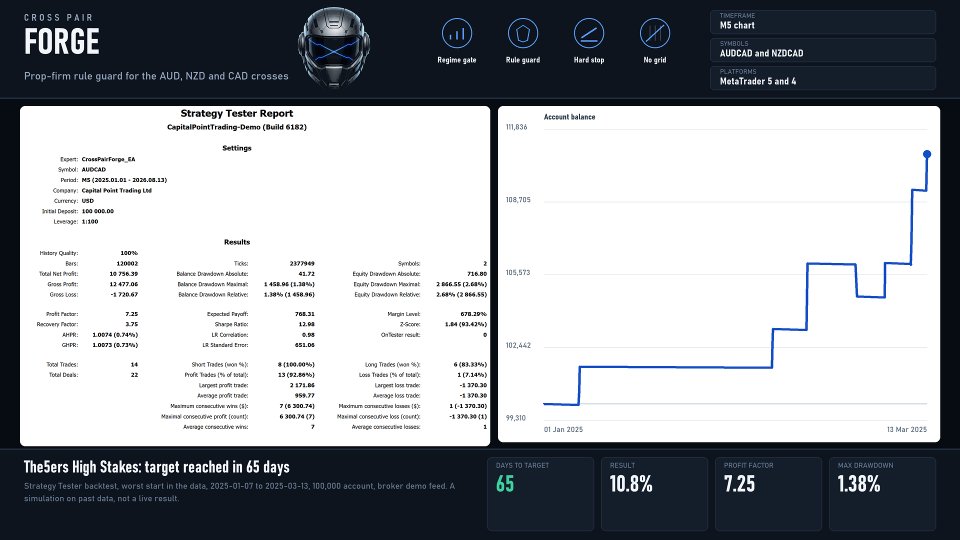The width and height of the screenshot is (960, 540).
Task: Click the Largest profit trade value 2 171.86
Action: (x=302, y=385)
